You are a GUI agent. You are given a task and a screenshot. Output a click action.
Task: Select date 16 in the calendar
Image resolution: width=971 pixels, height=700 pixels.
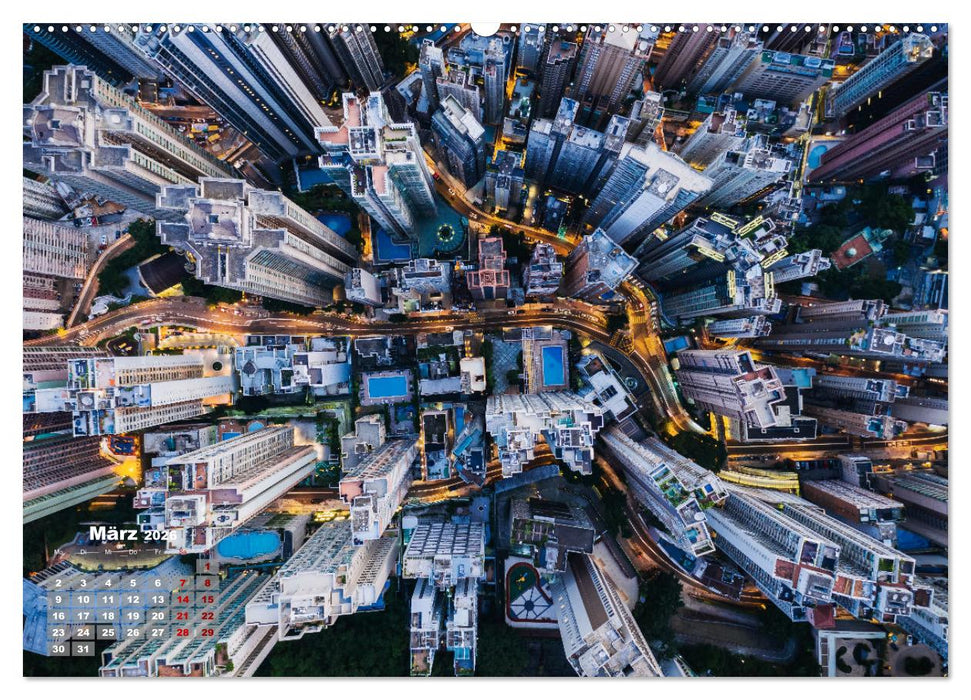(x=59, y=616)
